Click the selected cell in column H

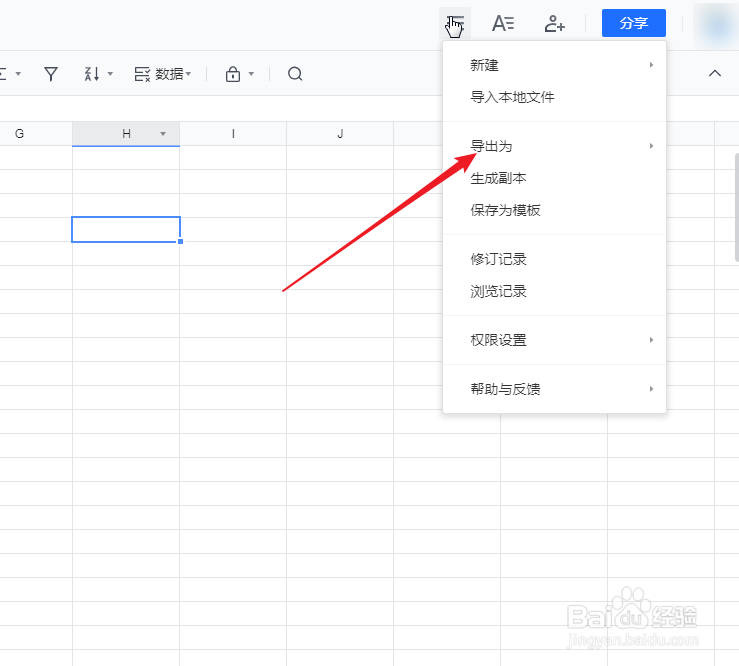(126, 230)
